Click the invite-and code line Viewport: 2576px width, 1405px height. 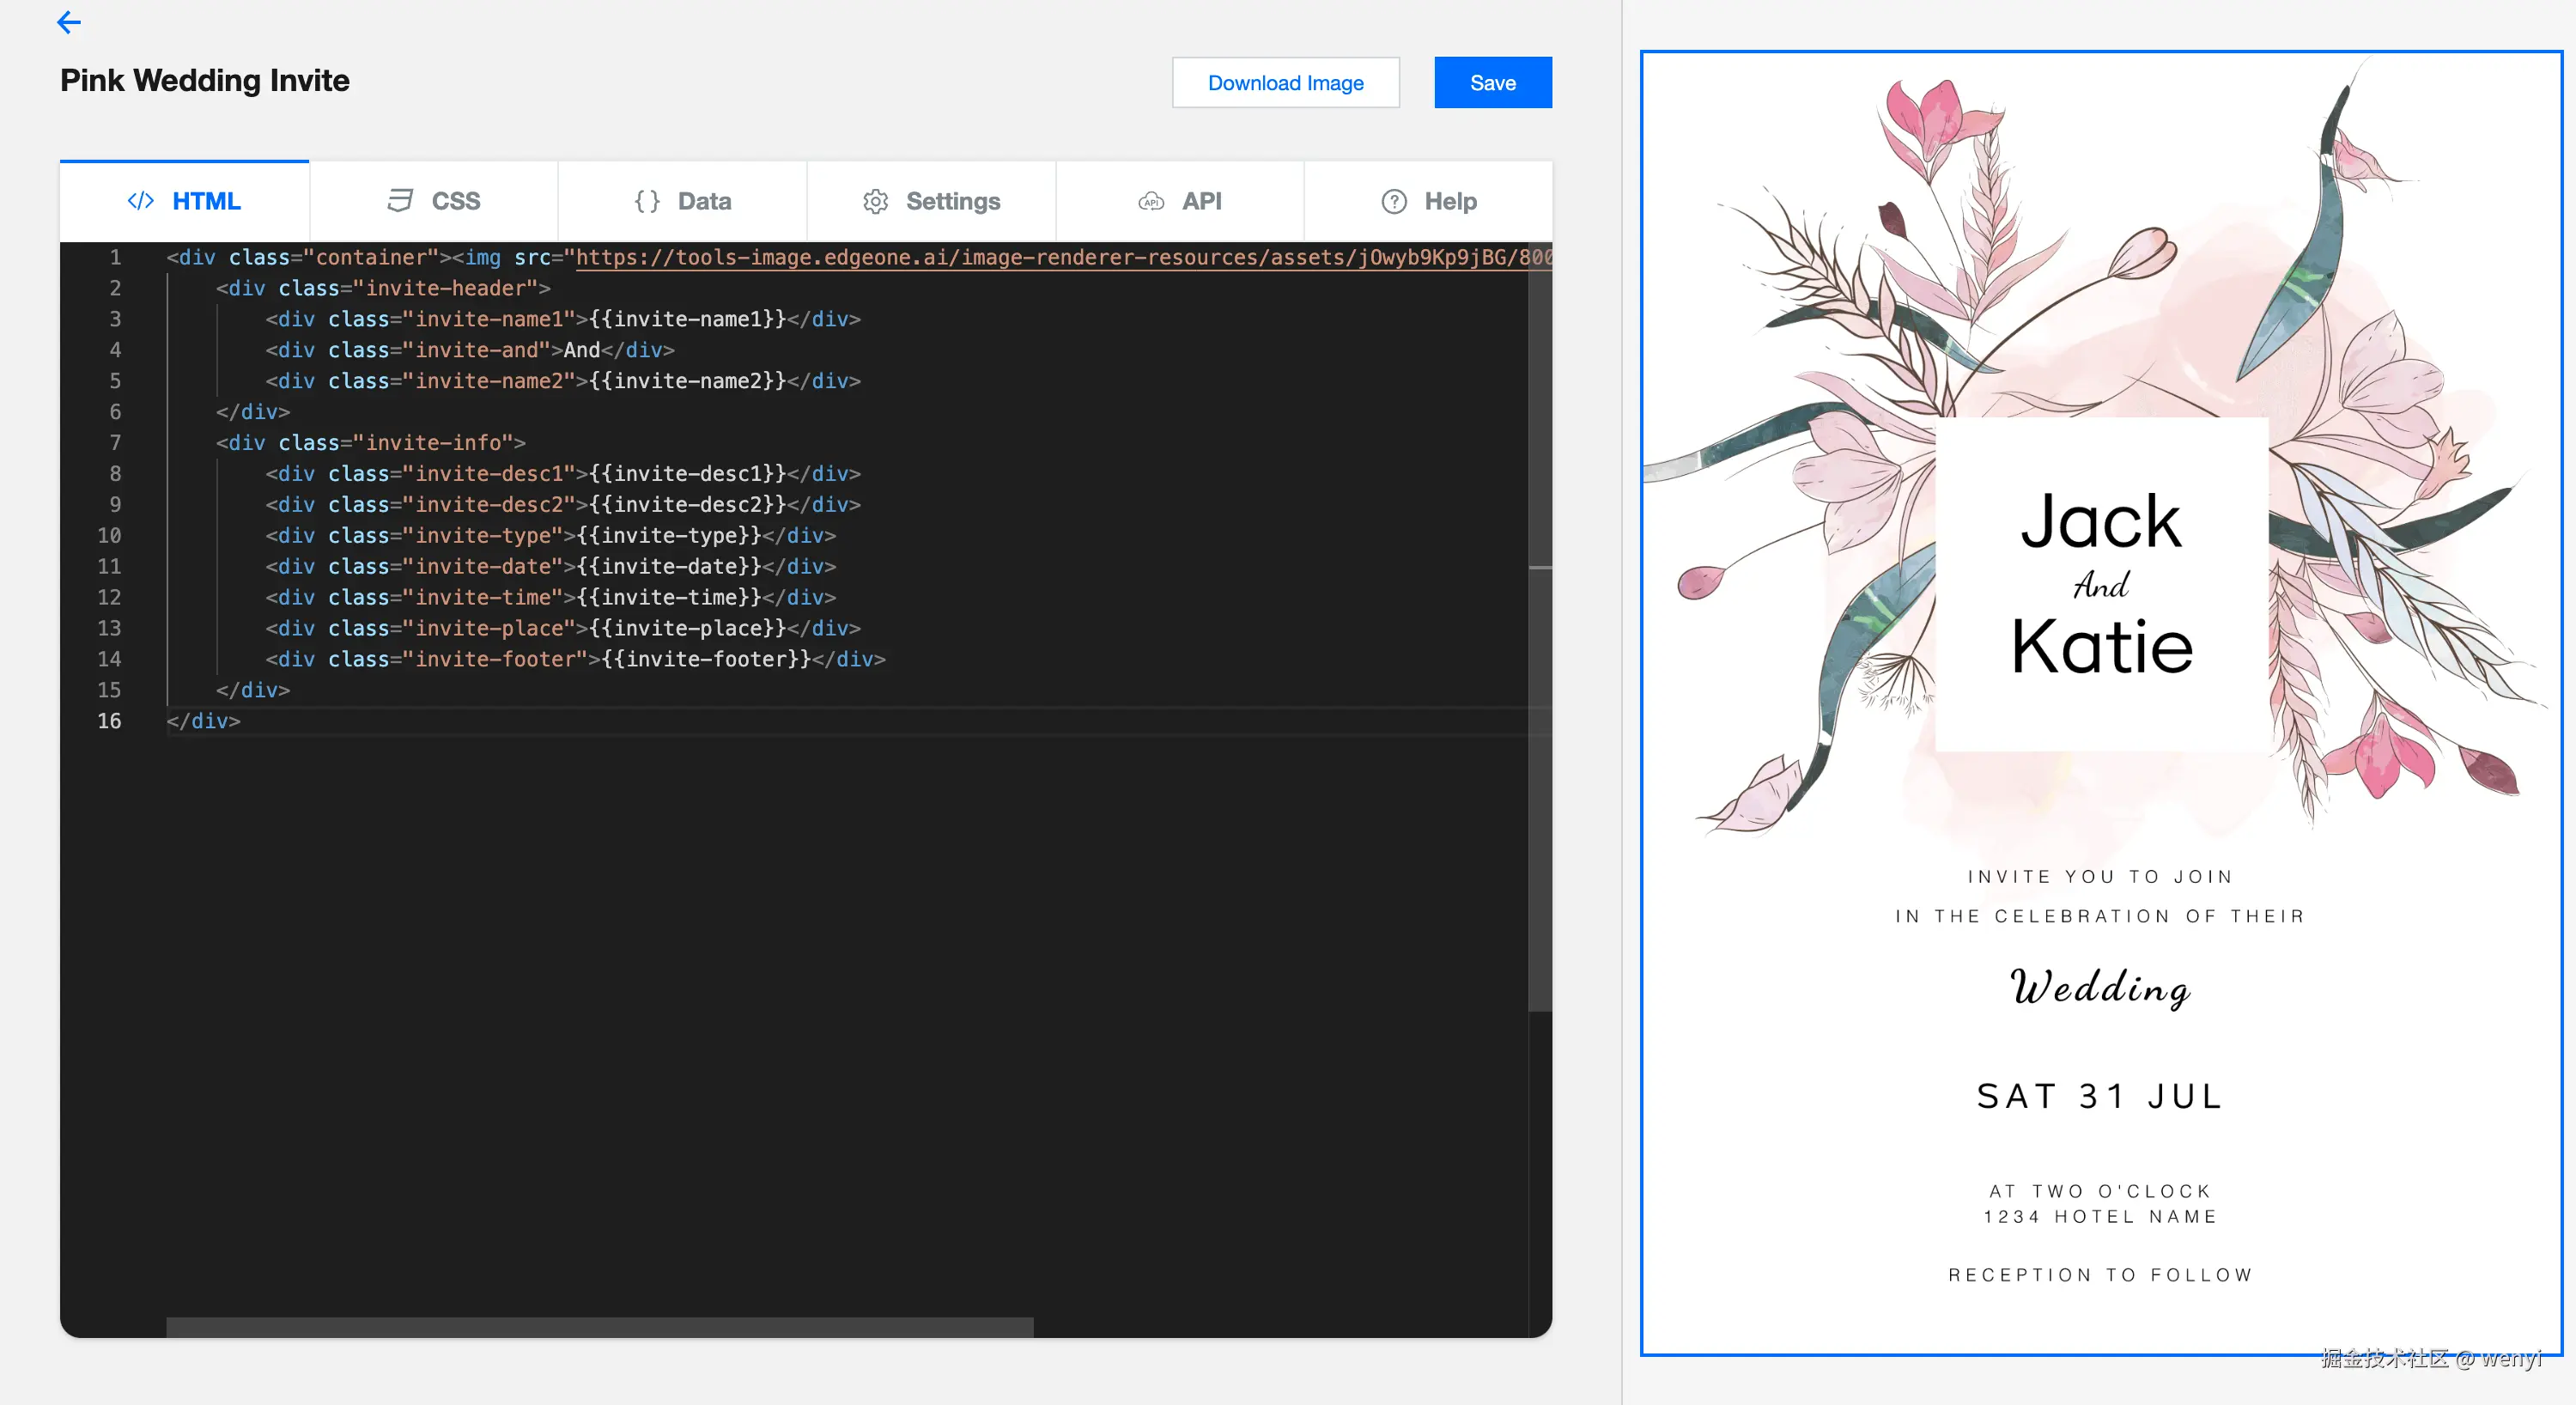point(470,350)
